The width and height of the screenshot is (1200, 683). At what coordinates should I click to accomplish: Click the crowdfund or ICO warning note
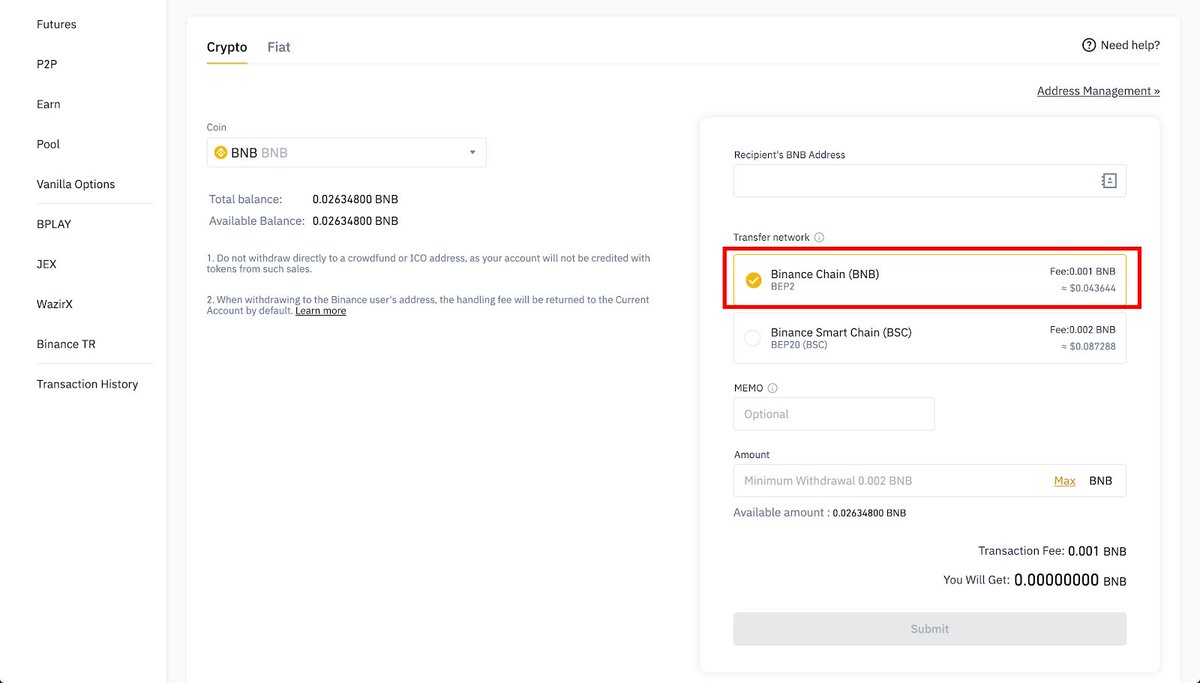[430, 264]
